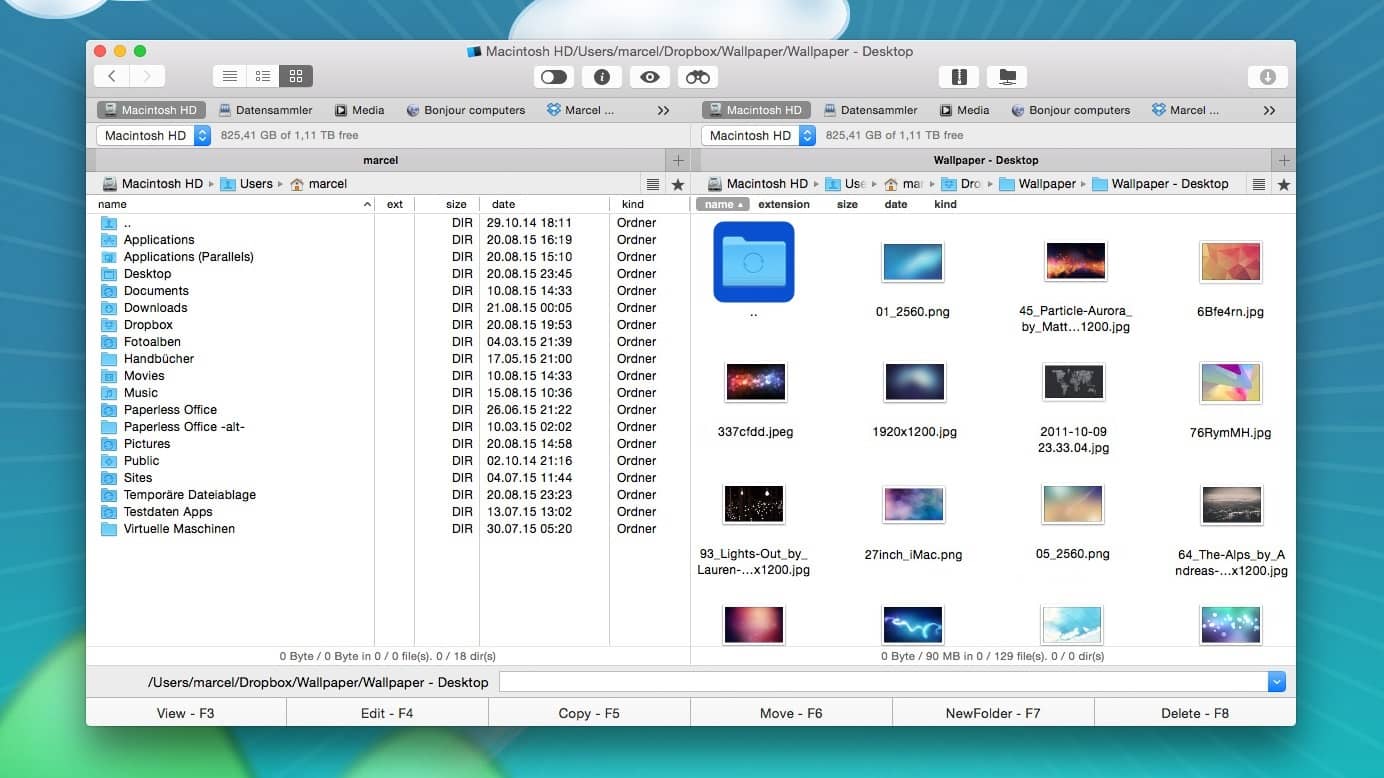Open the file info button
The width and height of the screenshot is (1384, 778).
[602, 77]
